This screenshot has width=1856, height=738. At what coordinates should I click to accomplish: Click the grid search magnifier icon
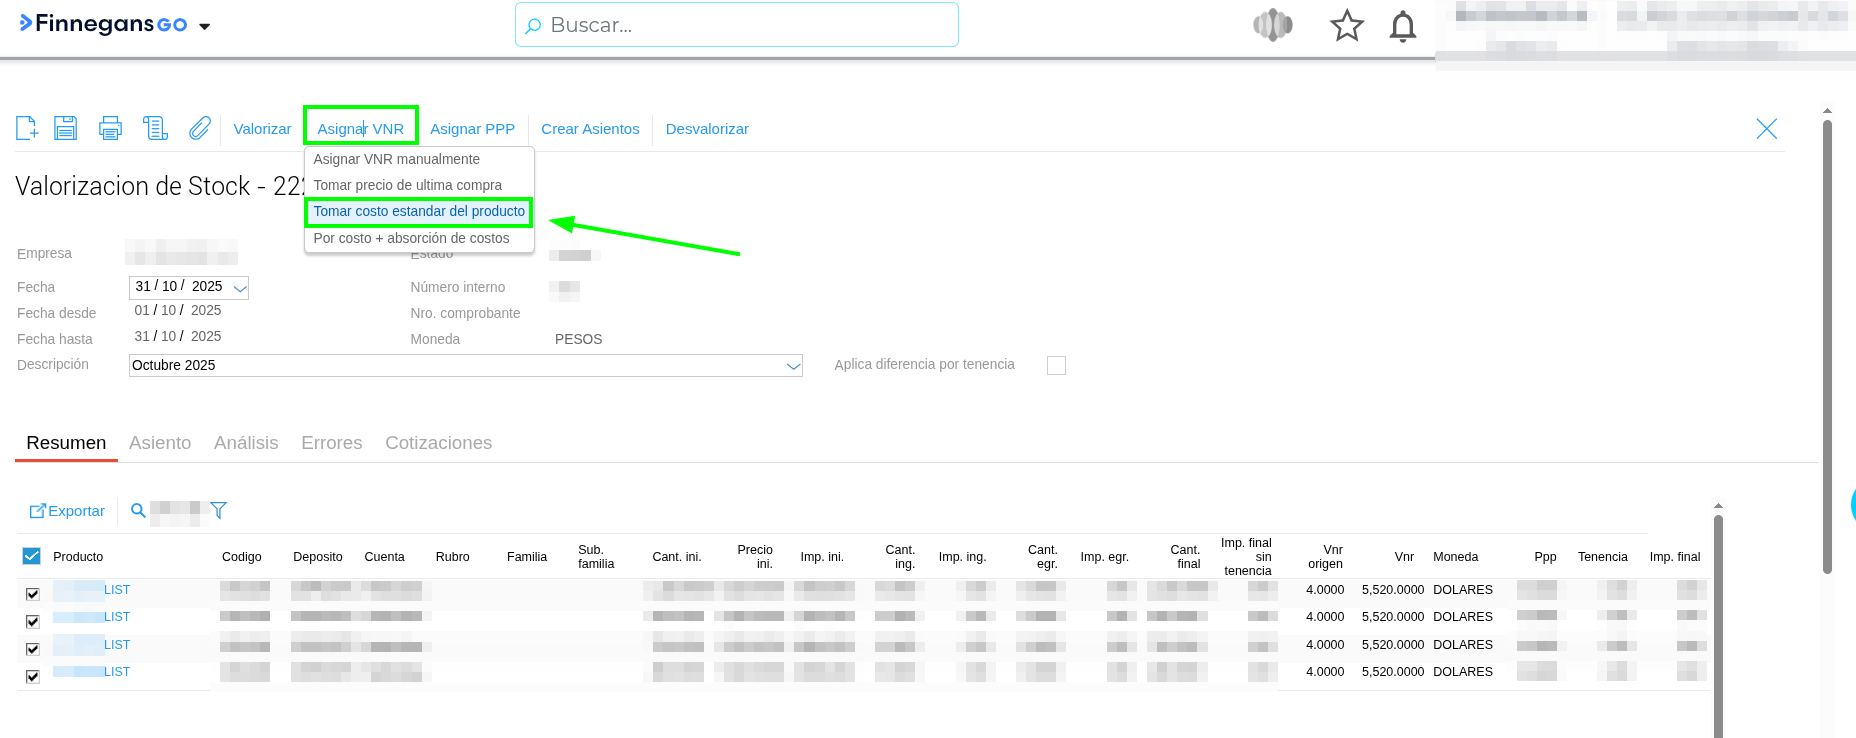[138, 511]
